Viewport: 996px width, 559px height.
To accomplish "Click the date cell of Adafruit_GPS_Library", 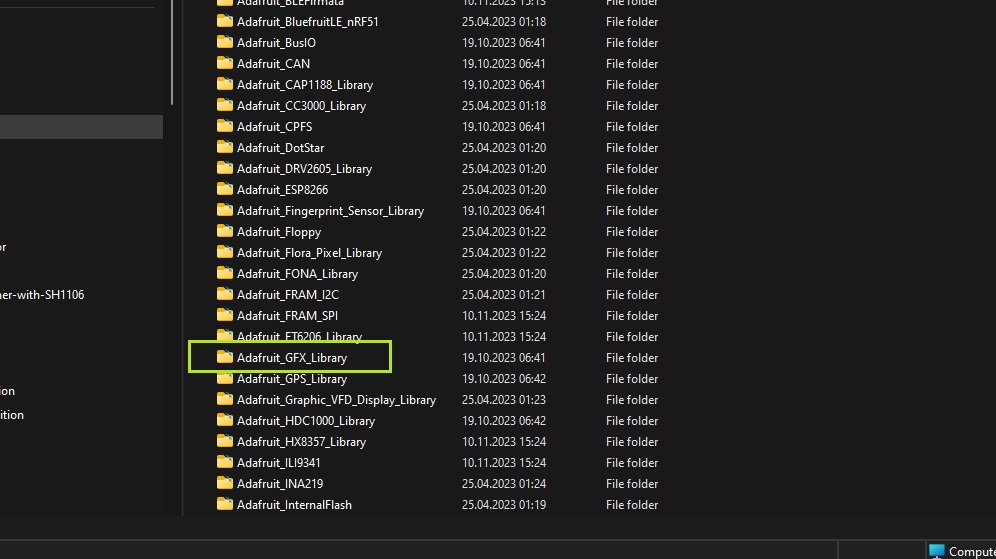I will [x=504, y=379].
